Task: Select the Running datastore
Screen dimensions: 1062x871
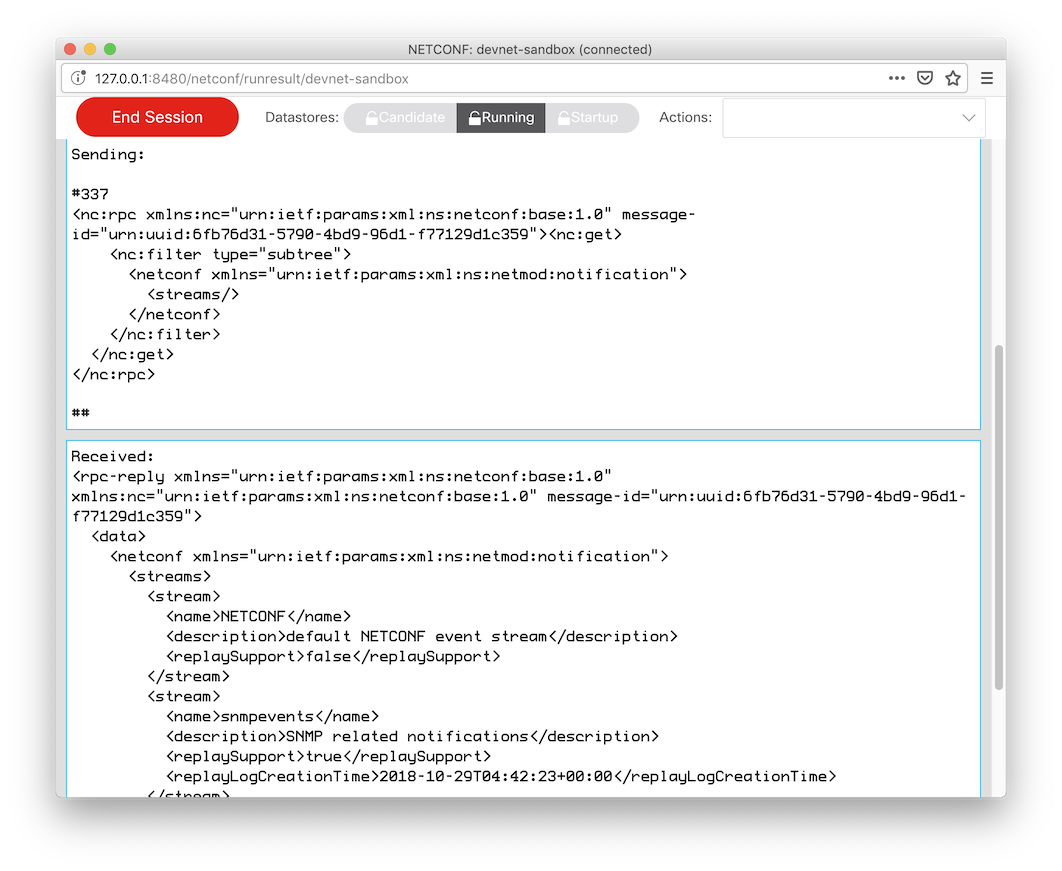Action: click(501, 118)
